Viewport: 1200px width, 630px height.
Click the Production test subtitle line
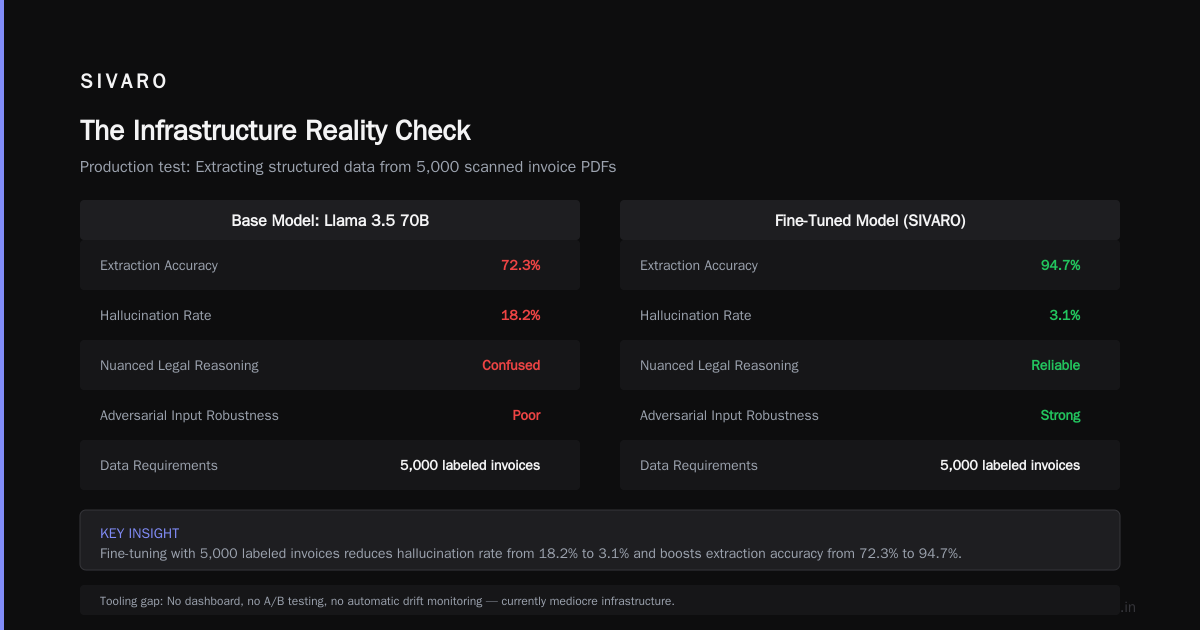(348, 167)
